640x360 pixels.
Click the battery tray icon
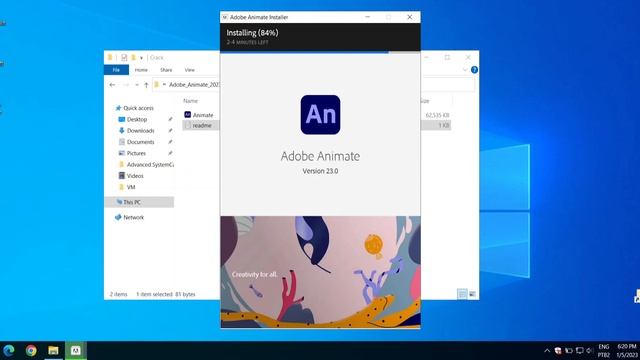(569, 351)
